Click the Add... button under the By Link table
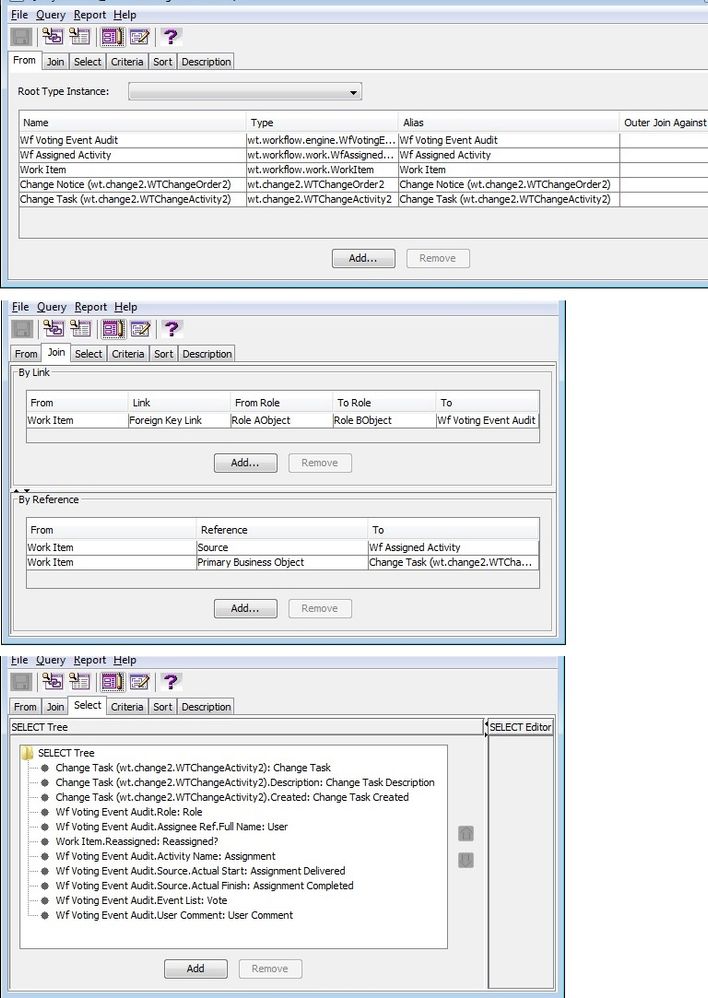 pos(245,463)
